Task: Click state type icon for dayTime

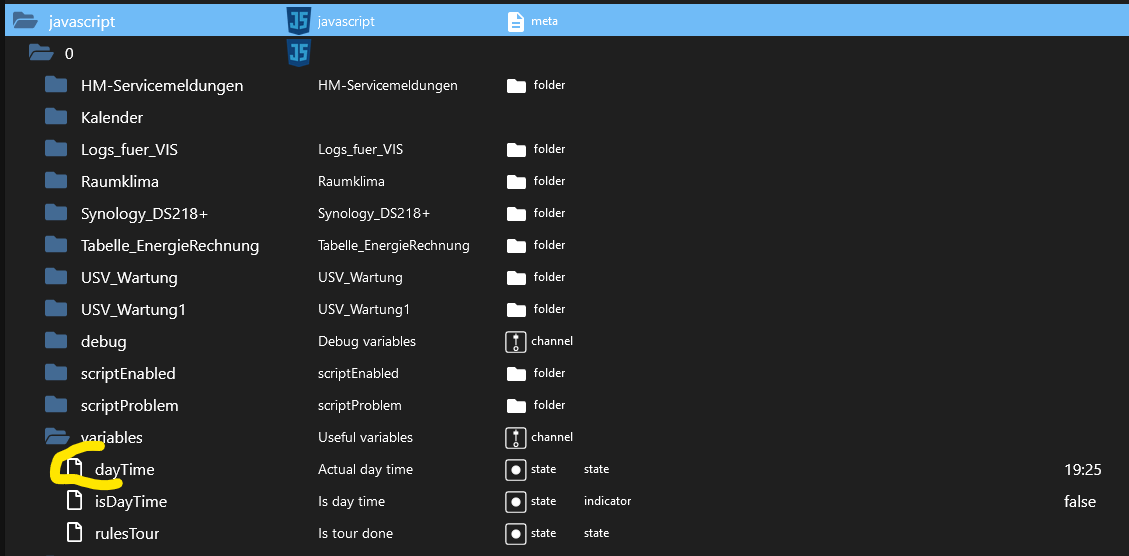Action: [516, 470]
